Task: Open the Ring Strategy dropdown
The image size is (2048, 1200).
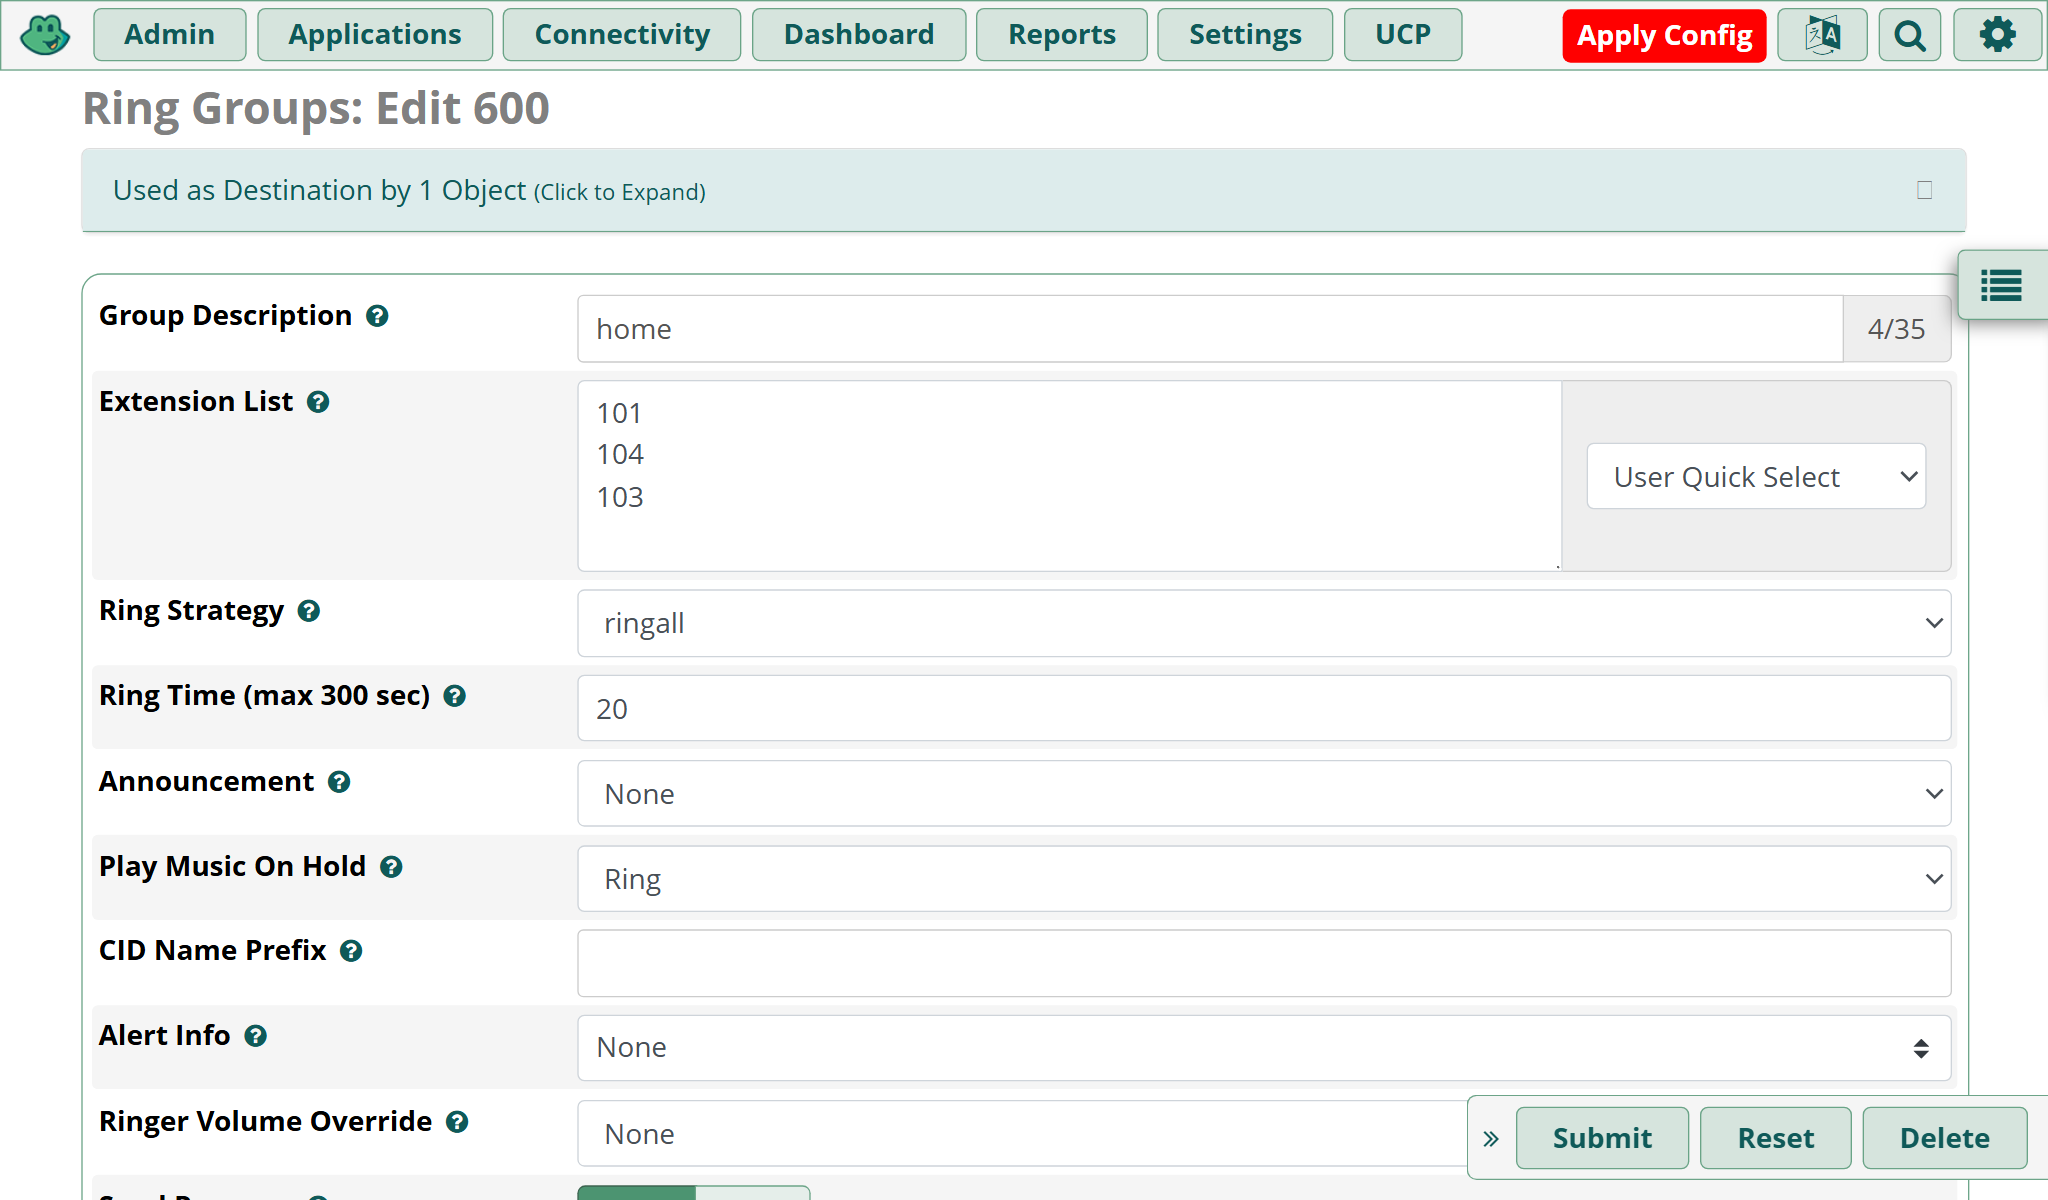Action: click(x=1264, y=623)
